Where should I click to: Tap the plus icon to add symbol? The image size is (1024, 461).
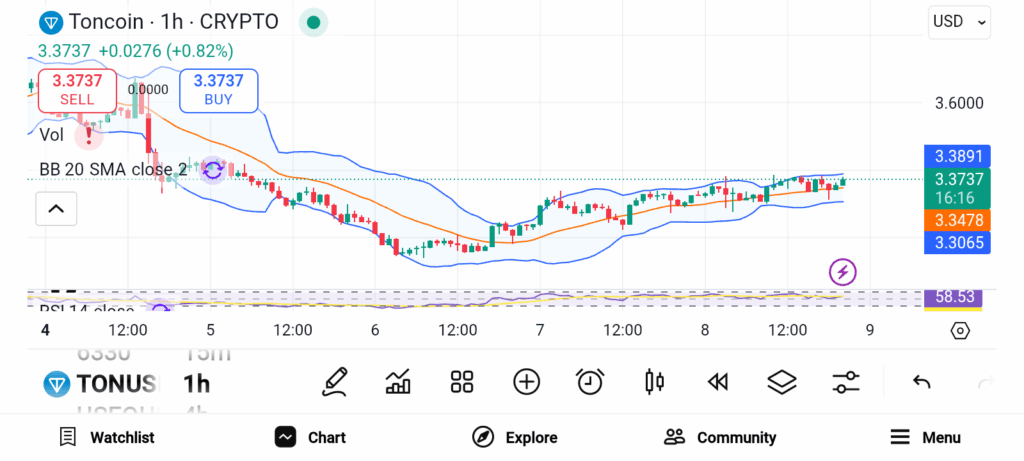pos(526,381)
